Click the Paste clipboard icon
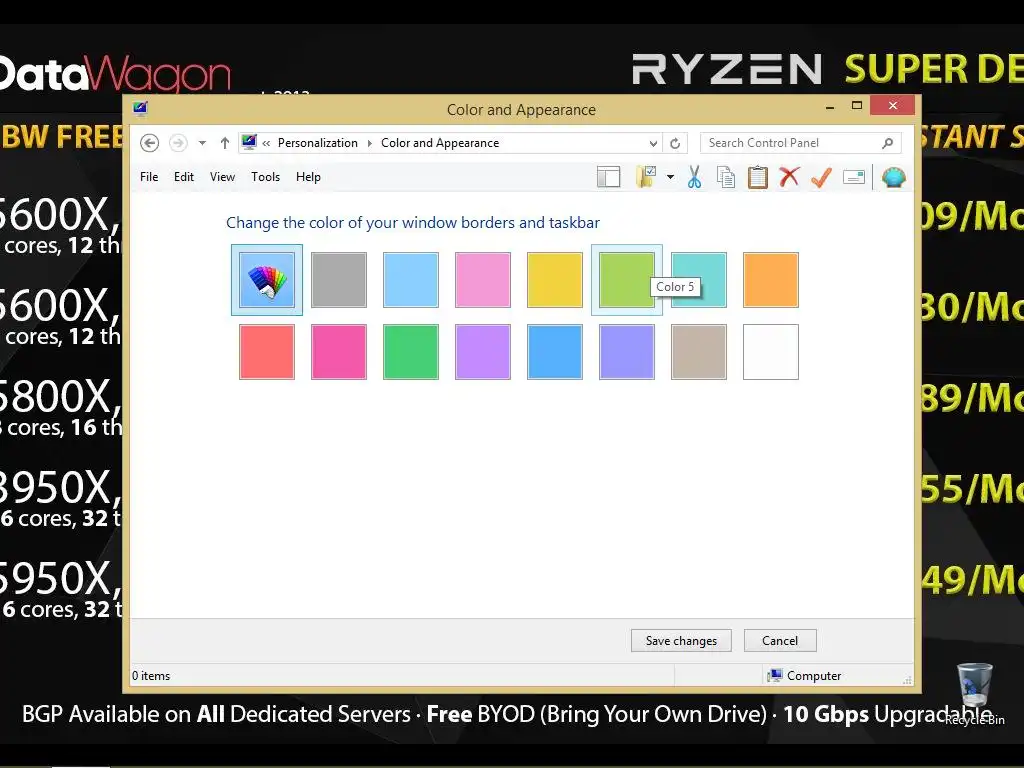1024x768 pixels. pos(758,177)
